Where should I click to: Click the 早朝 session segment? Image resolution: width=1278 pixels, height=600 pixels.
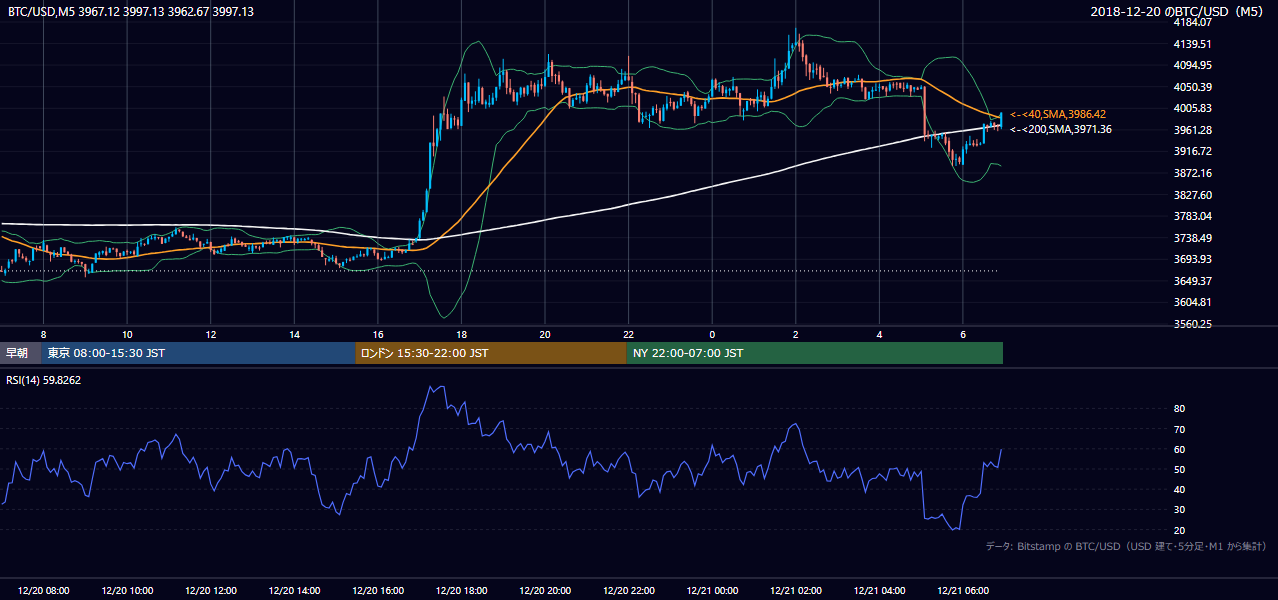click(x=20, y=353)
